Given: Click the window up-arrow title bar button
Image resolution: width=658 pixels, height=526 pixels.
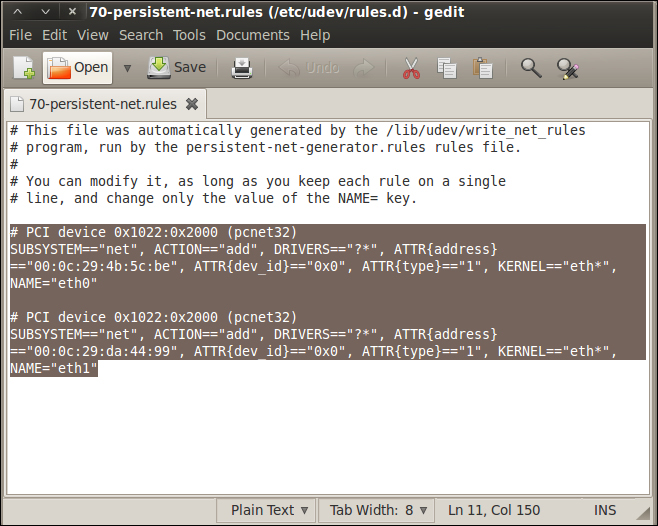Looking at the screenshot, I should [17, 12].
